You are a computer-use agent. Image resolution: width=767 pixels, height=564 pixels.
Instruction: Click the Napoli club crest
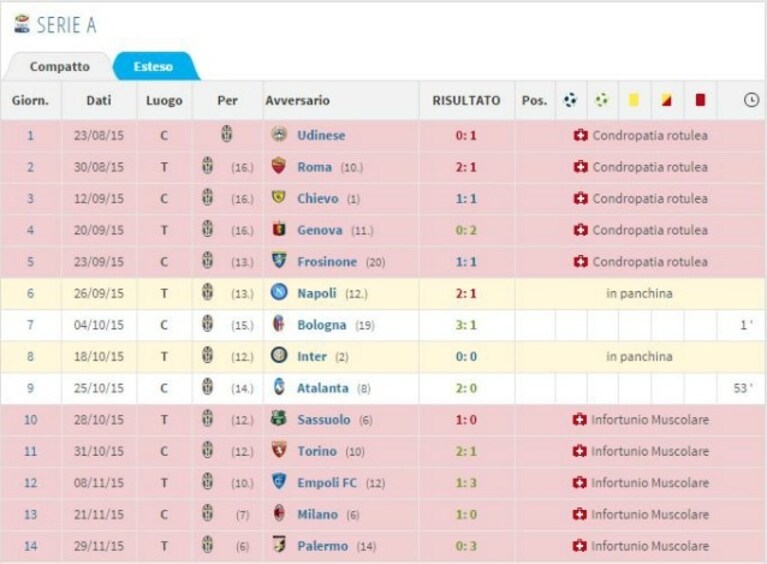279,293
